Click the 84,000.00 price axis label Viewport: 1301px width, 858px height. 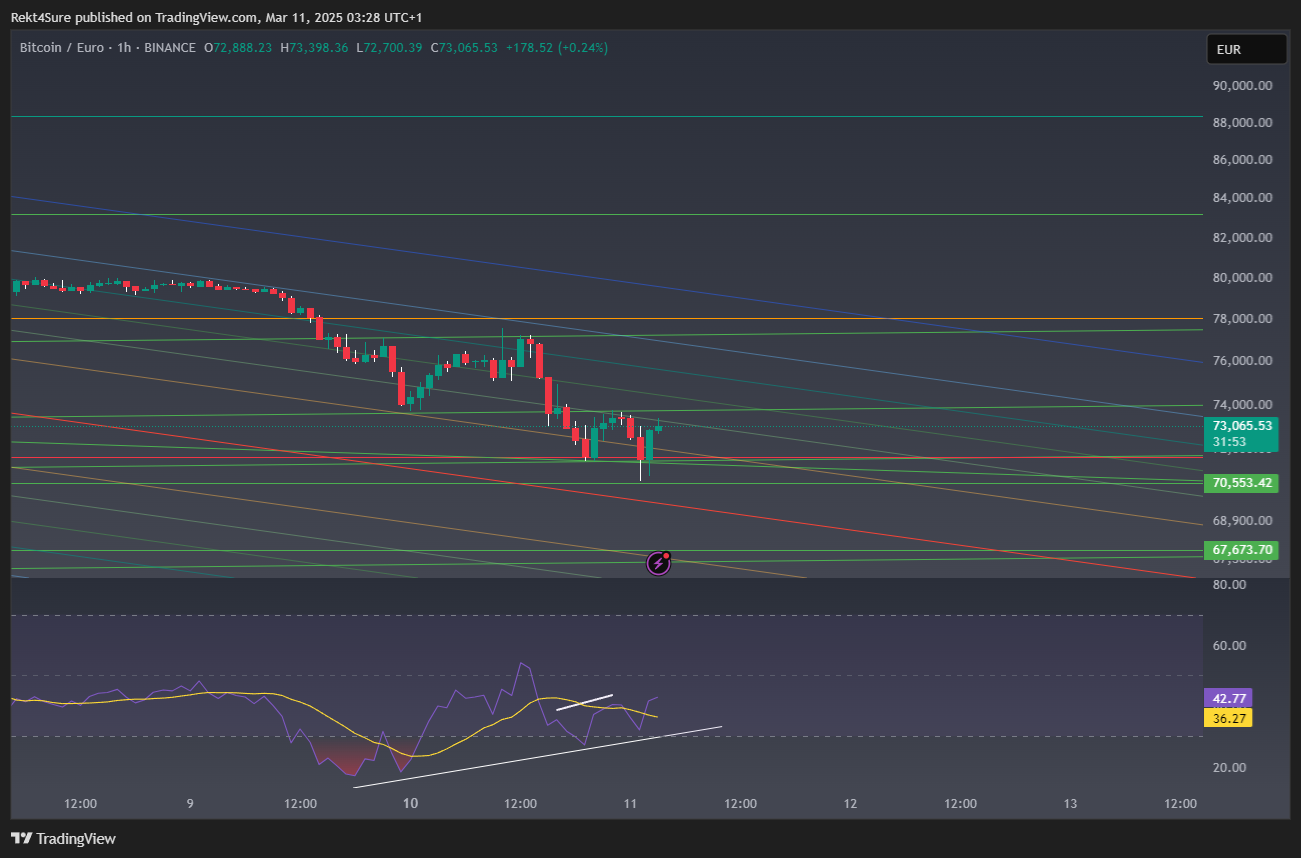pyautogui.click(x=1242, y=198)
